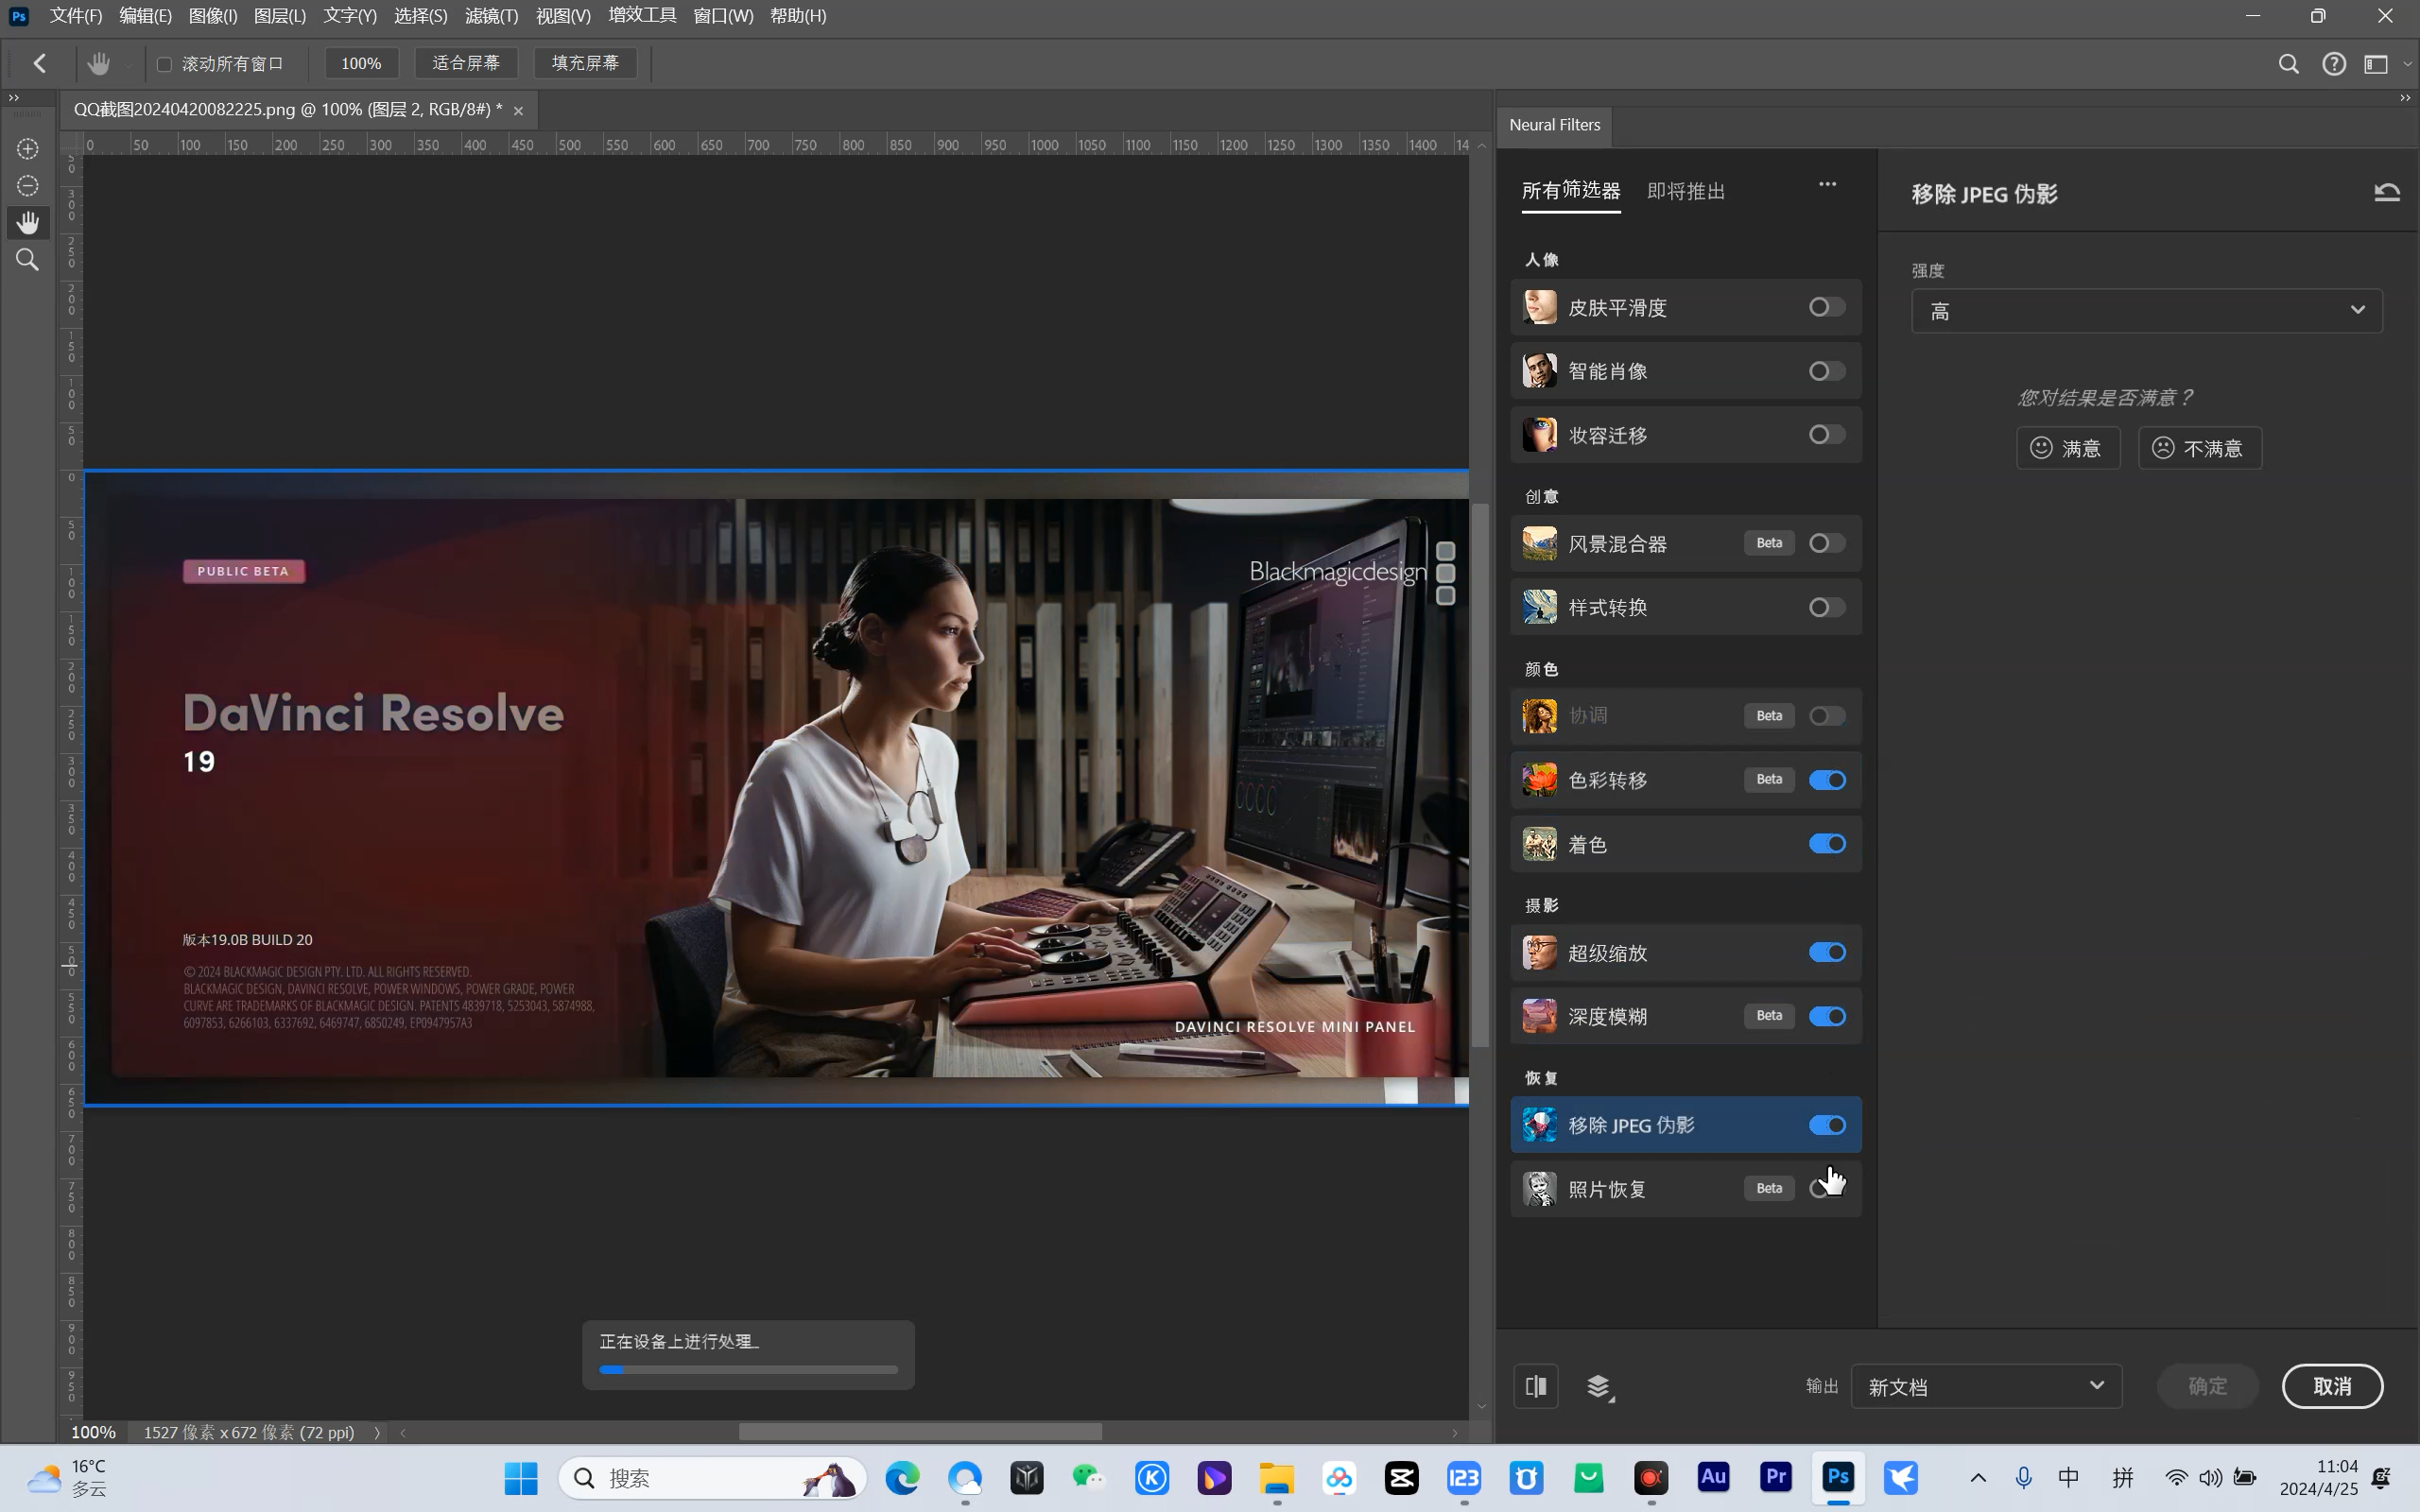Click the layers preview icon at panel bottom
2420x1512 pixels.
(1598, 1386)
